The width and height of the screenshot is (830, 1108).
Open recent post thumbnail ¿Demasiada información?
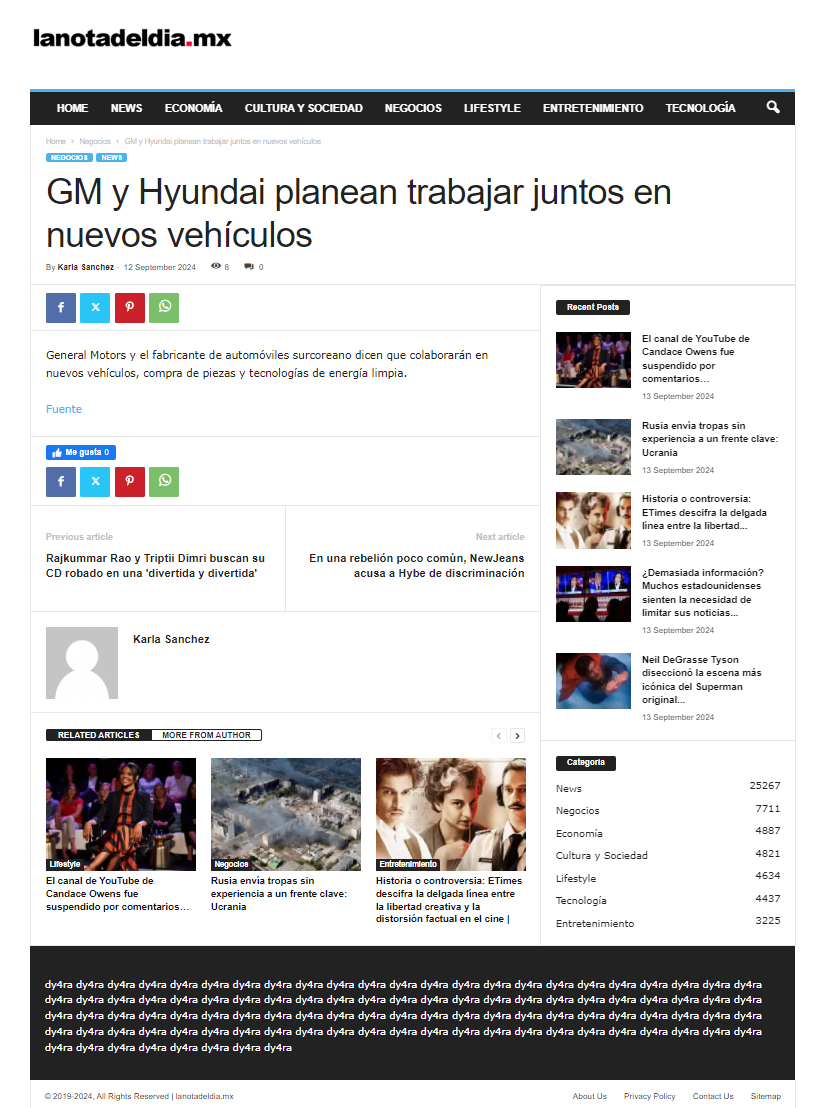point(593,594)
